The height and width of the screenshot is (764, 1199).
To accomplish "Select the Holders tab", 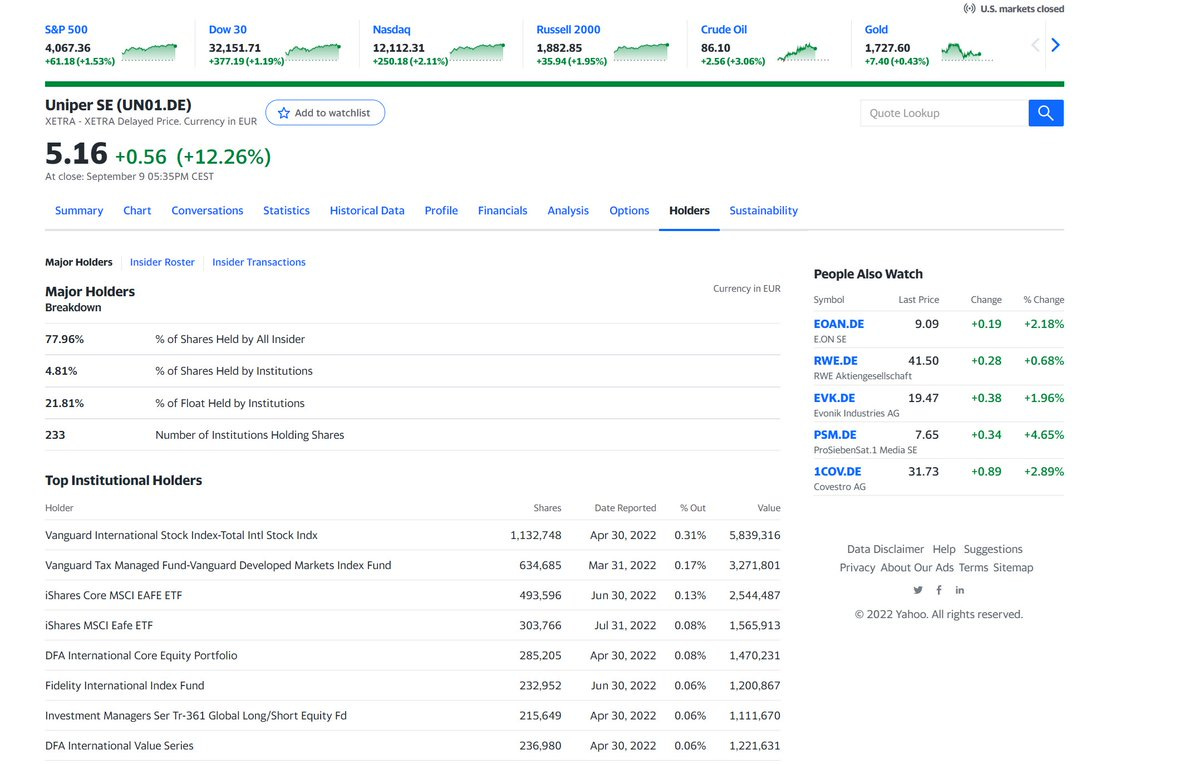I will pos(689,210).
